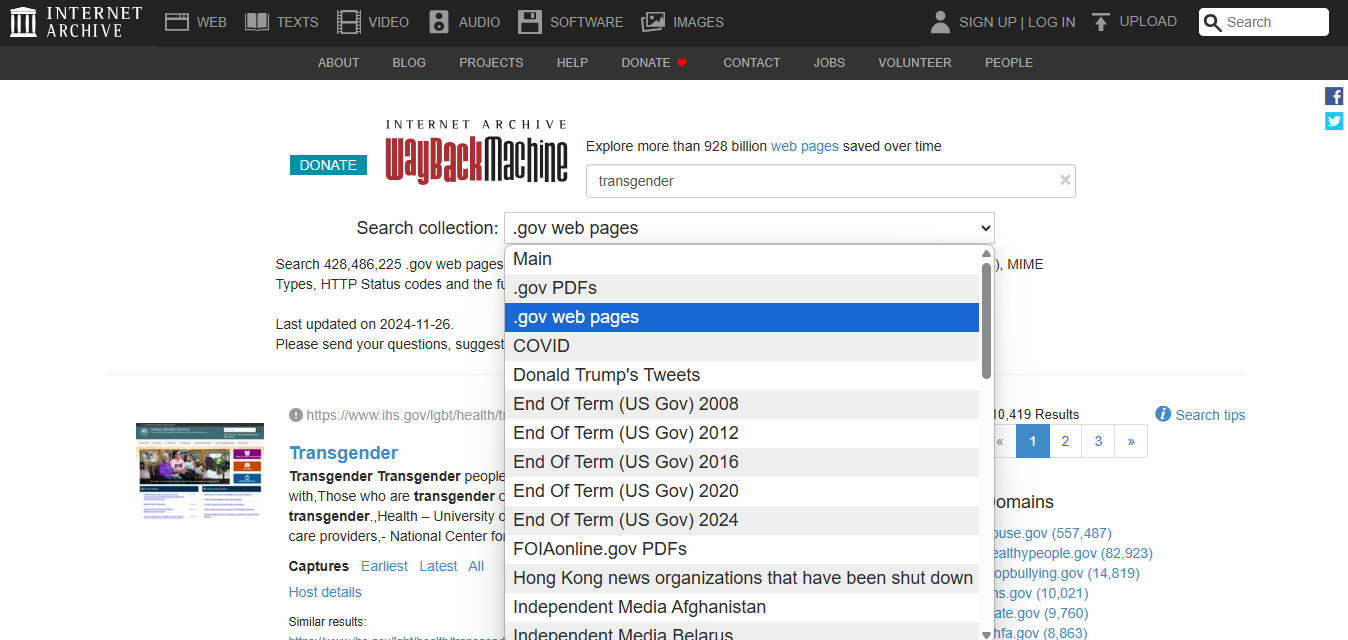Open the Video section in top bar
This screenshot has height=640, width=1348.
pos(373,22)
